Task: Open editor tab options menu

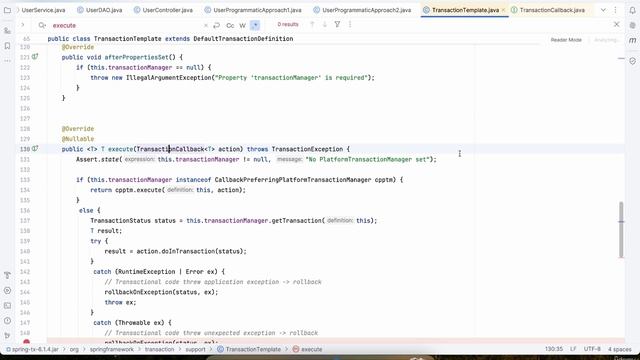Action: pos(616,10)
